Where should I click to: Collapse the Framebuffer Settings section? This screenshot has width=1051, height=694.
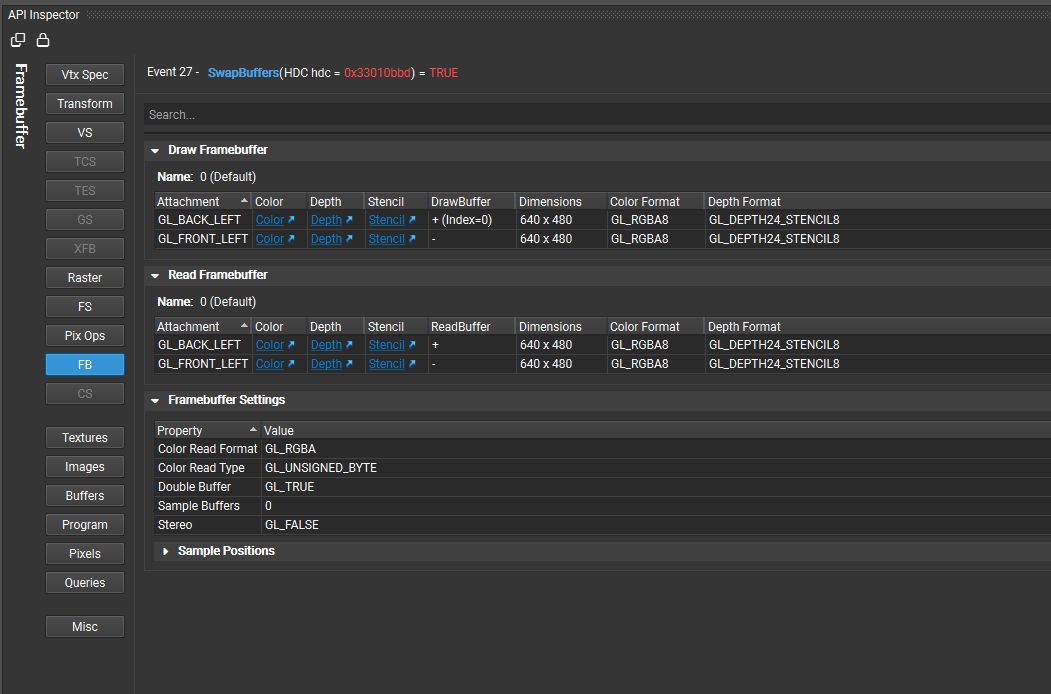[154, 400]
